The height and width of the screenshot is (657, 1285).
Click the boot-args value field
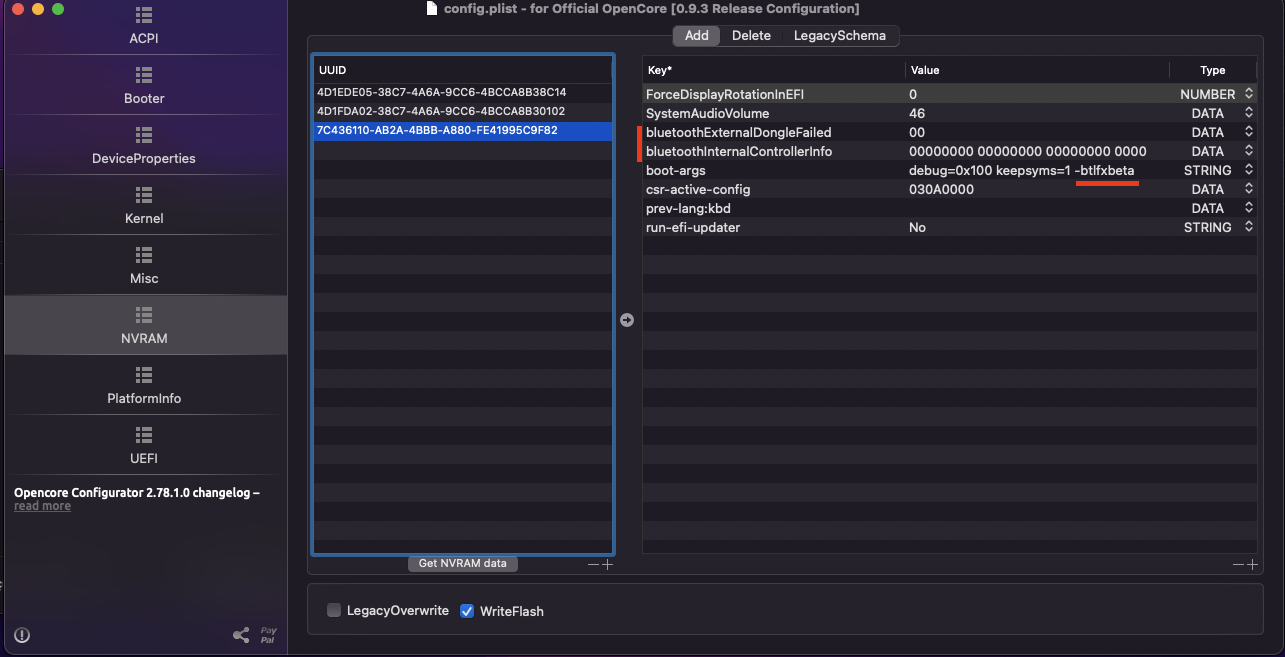coord(1021,171)
